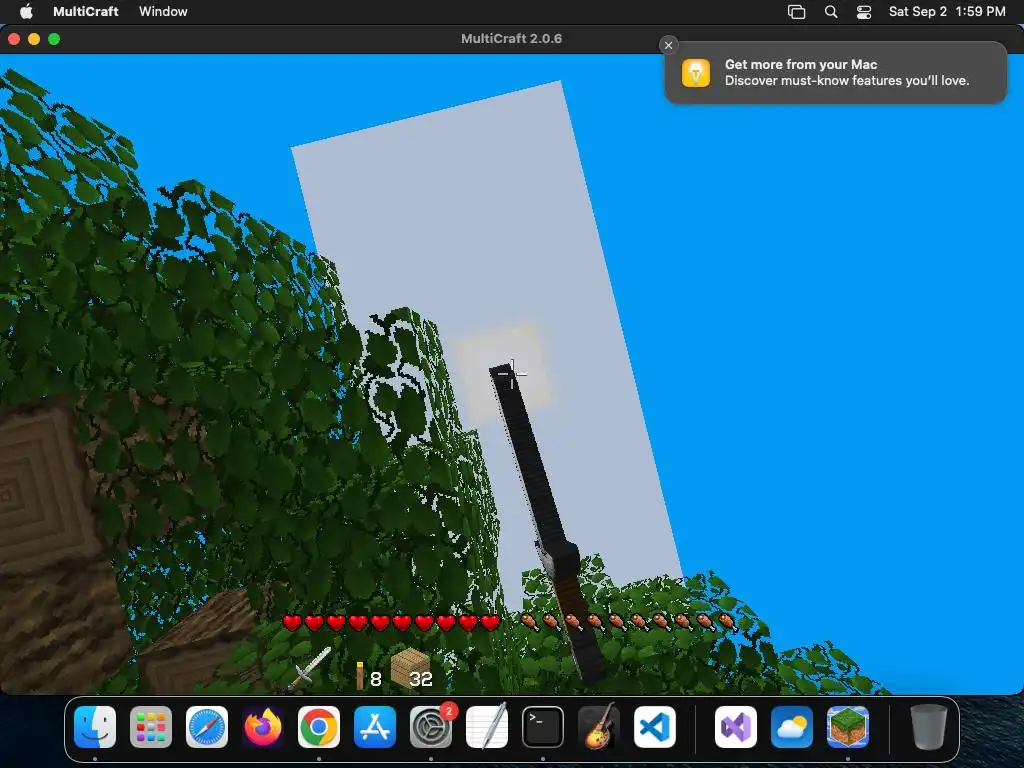Open the MultiCraft app menu
Screen dimensions: 1024x768
click(x=86, y=11)
